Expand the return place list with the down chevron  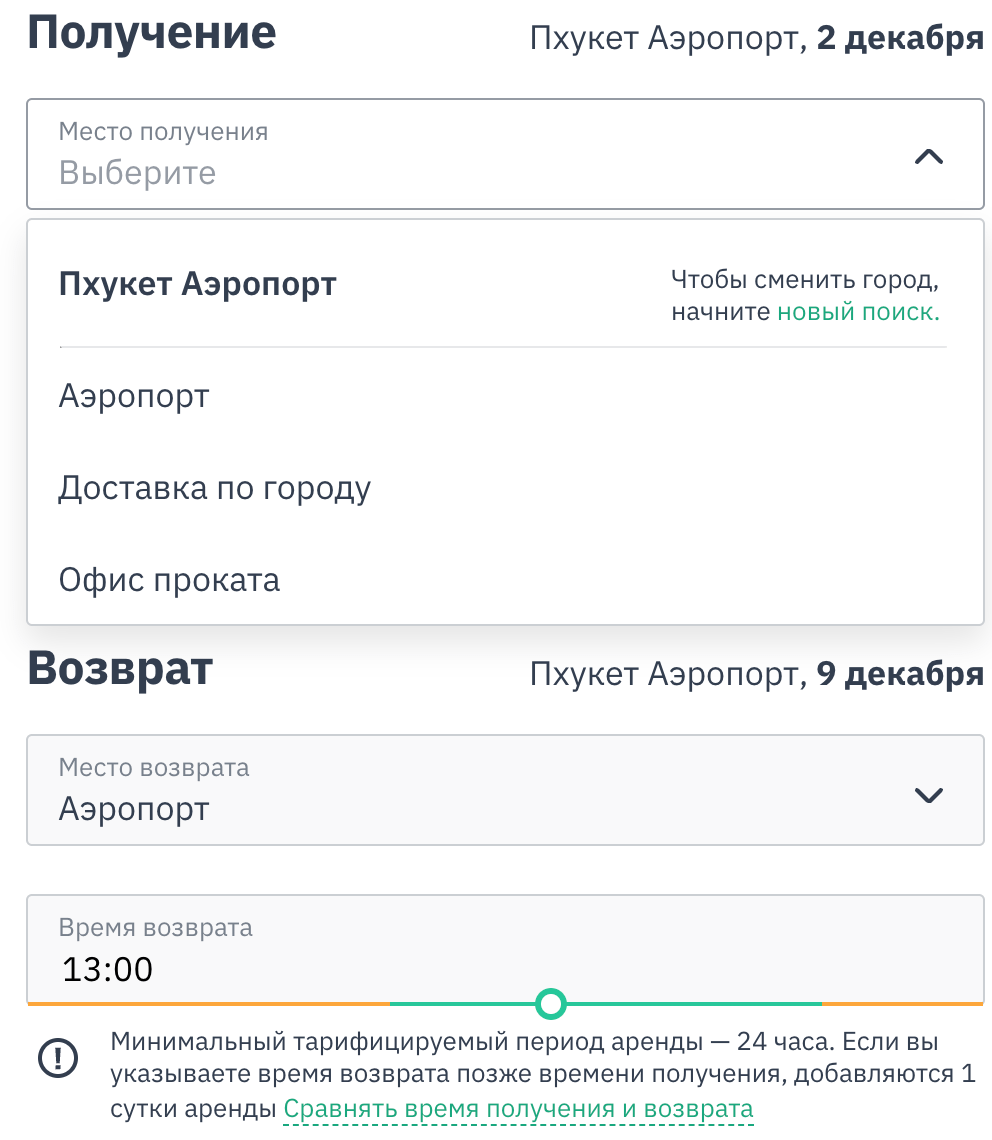pyautogui.click(x=928, y=794)
